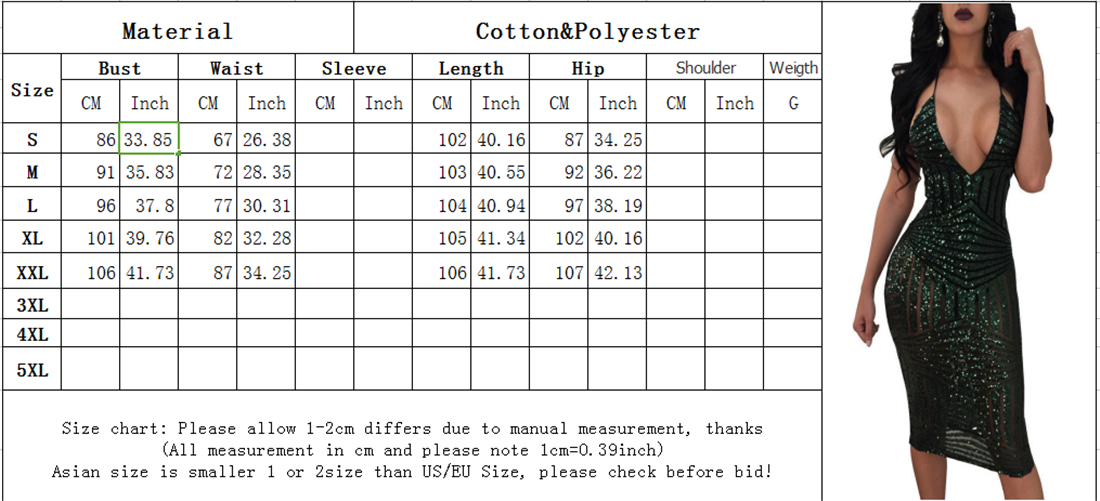The width and height of the screenshot is (1100, 501).
Task: Select the Length column header
Action: click(471, 69)
